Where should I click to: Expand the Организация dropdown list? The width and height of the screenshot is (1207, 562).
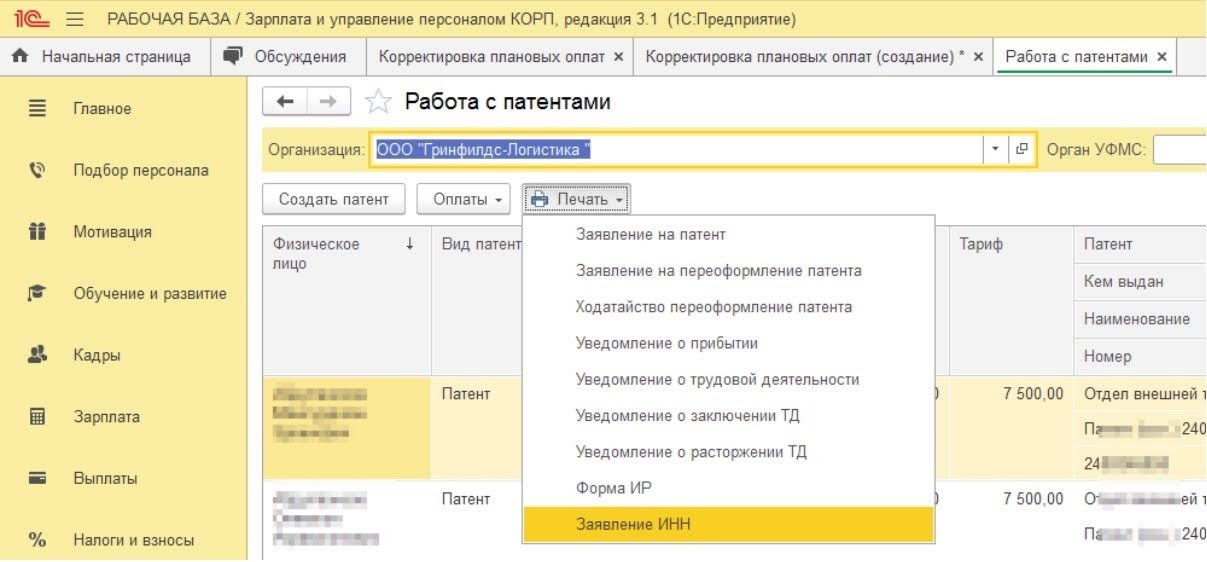(995, 149)
